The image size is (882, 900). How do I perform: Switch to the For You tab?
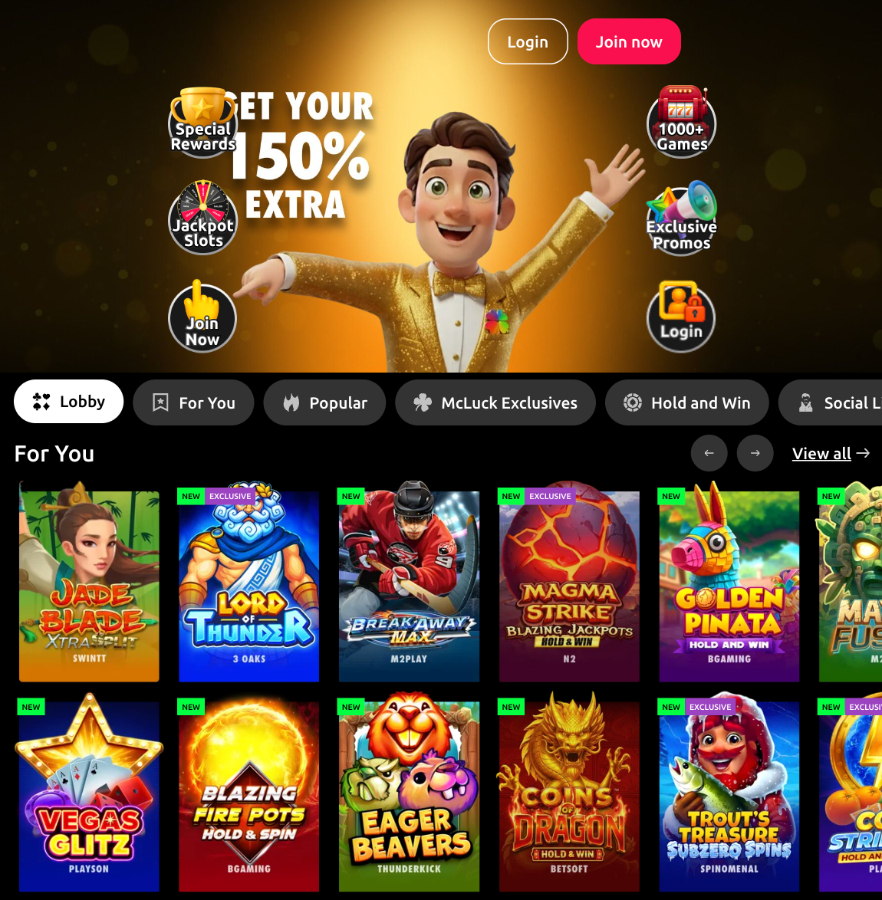pyautogui.click(x=193, y=402)
